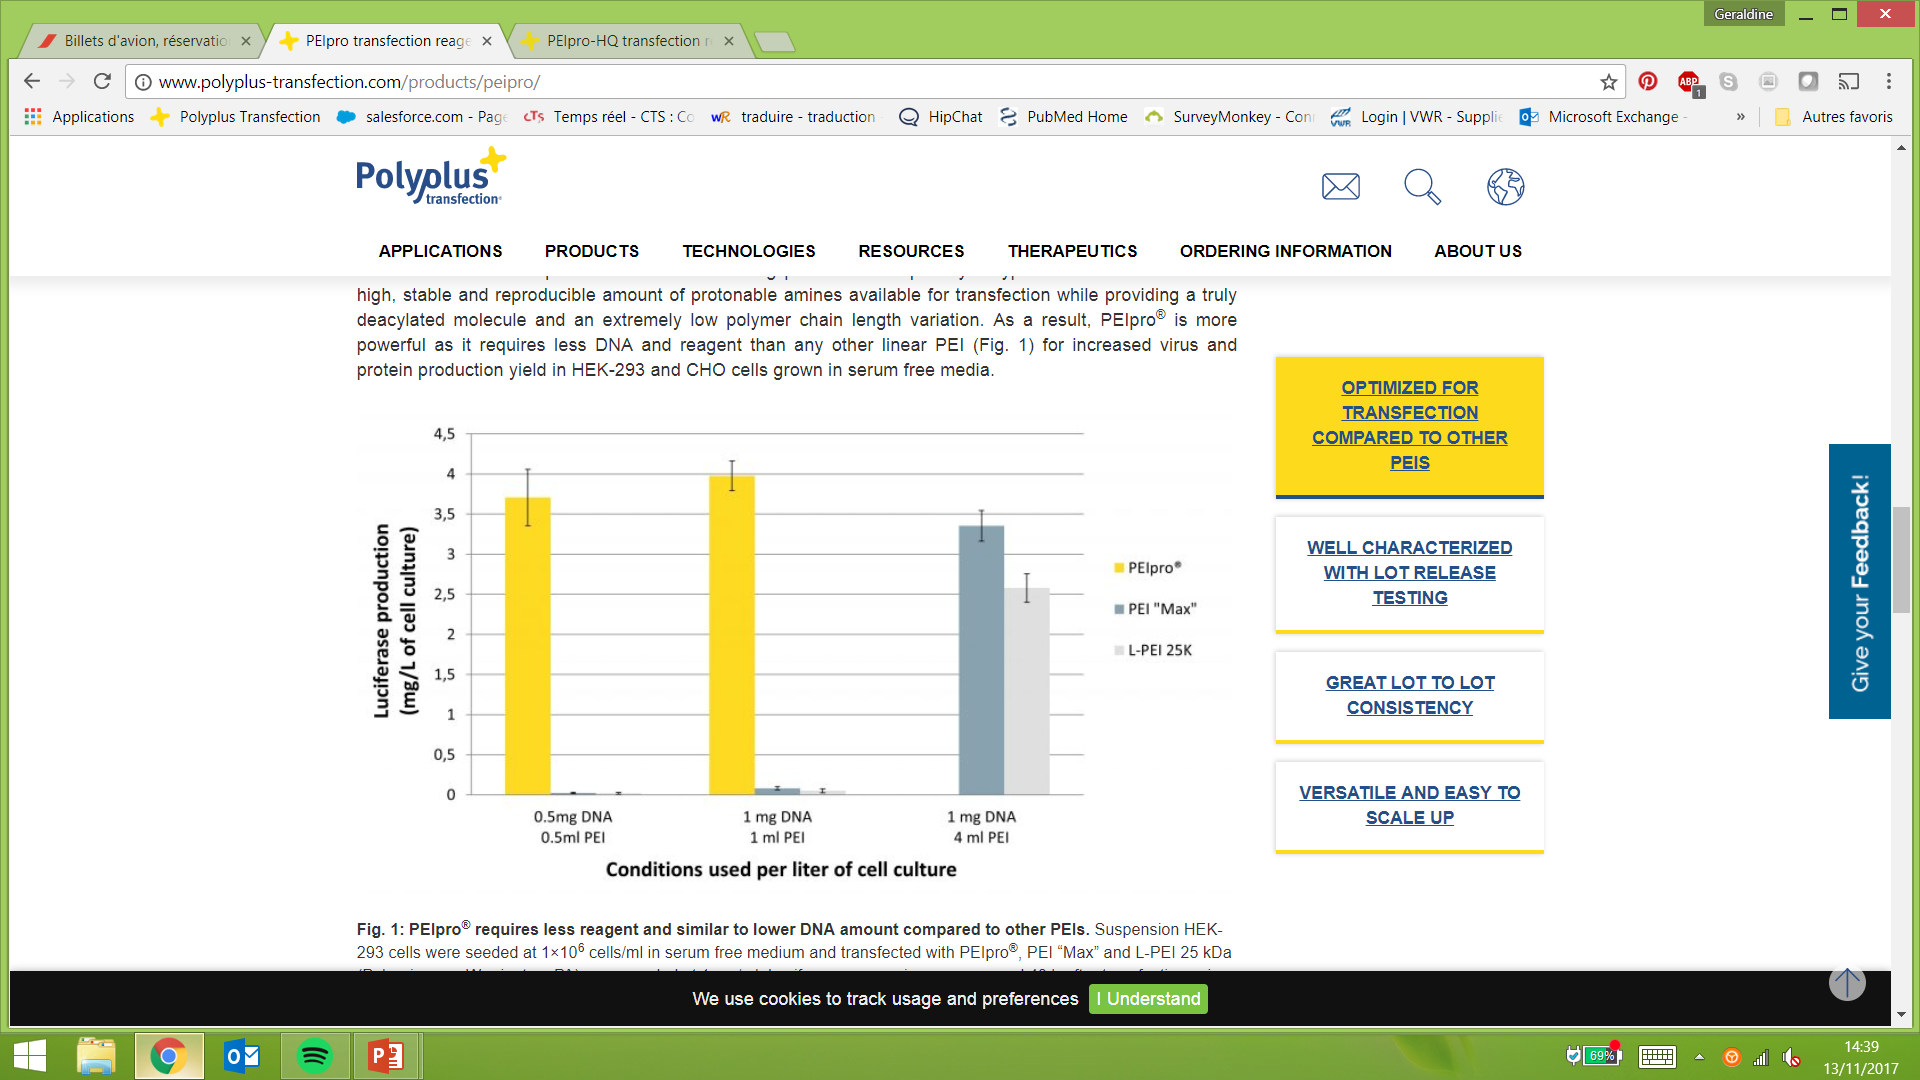
Task: Expand hidden bookmarks overflow chevron
Action: (x=1740, y=117)
